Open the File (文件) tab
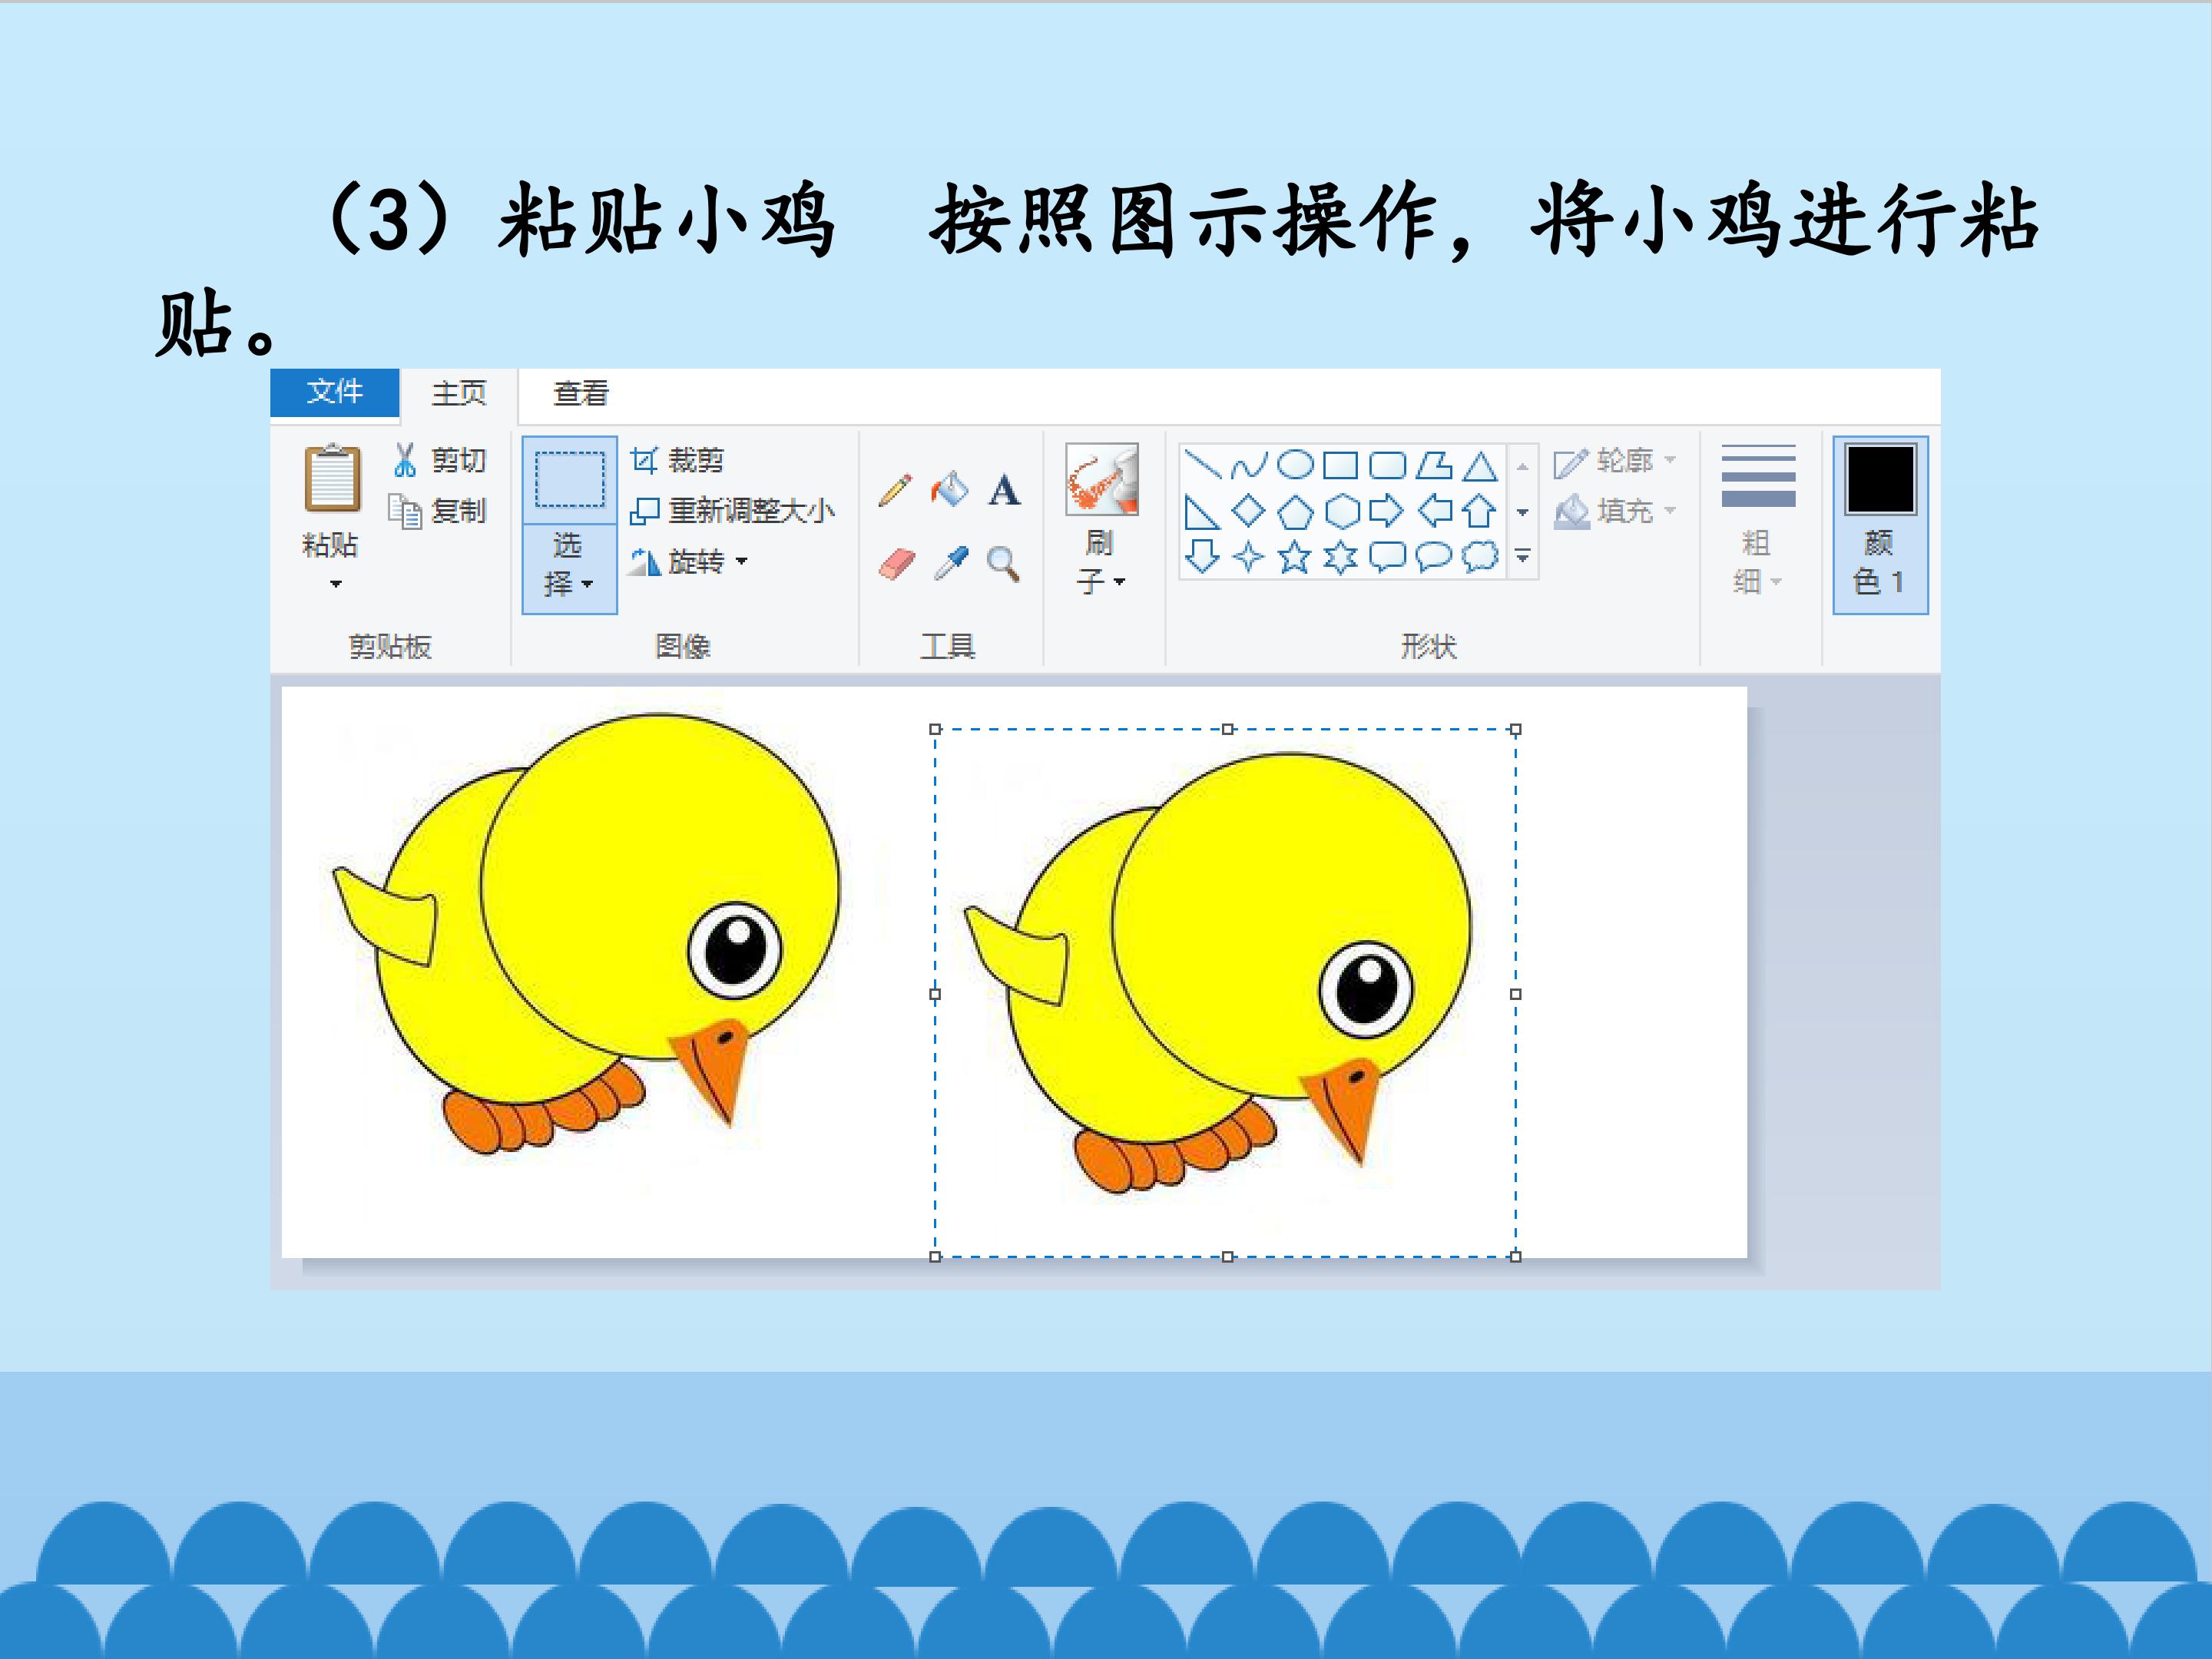 [x=335, y=391]
